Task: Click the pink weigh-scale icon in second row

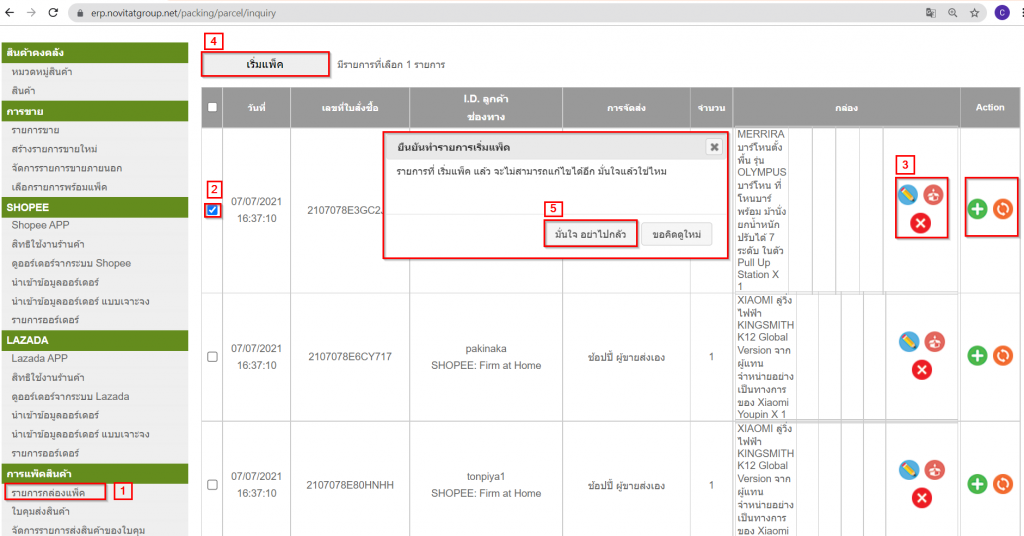Action: point(934,342)
